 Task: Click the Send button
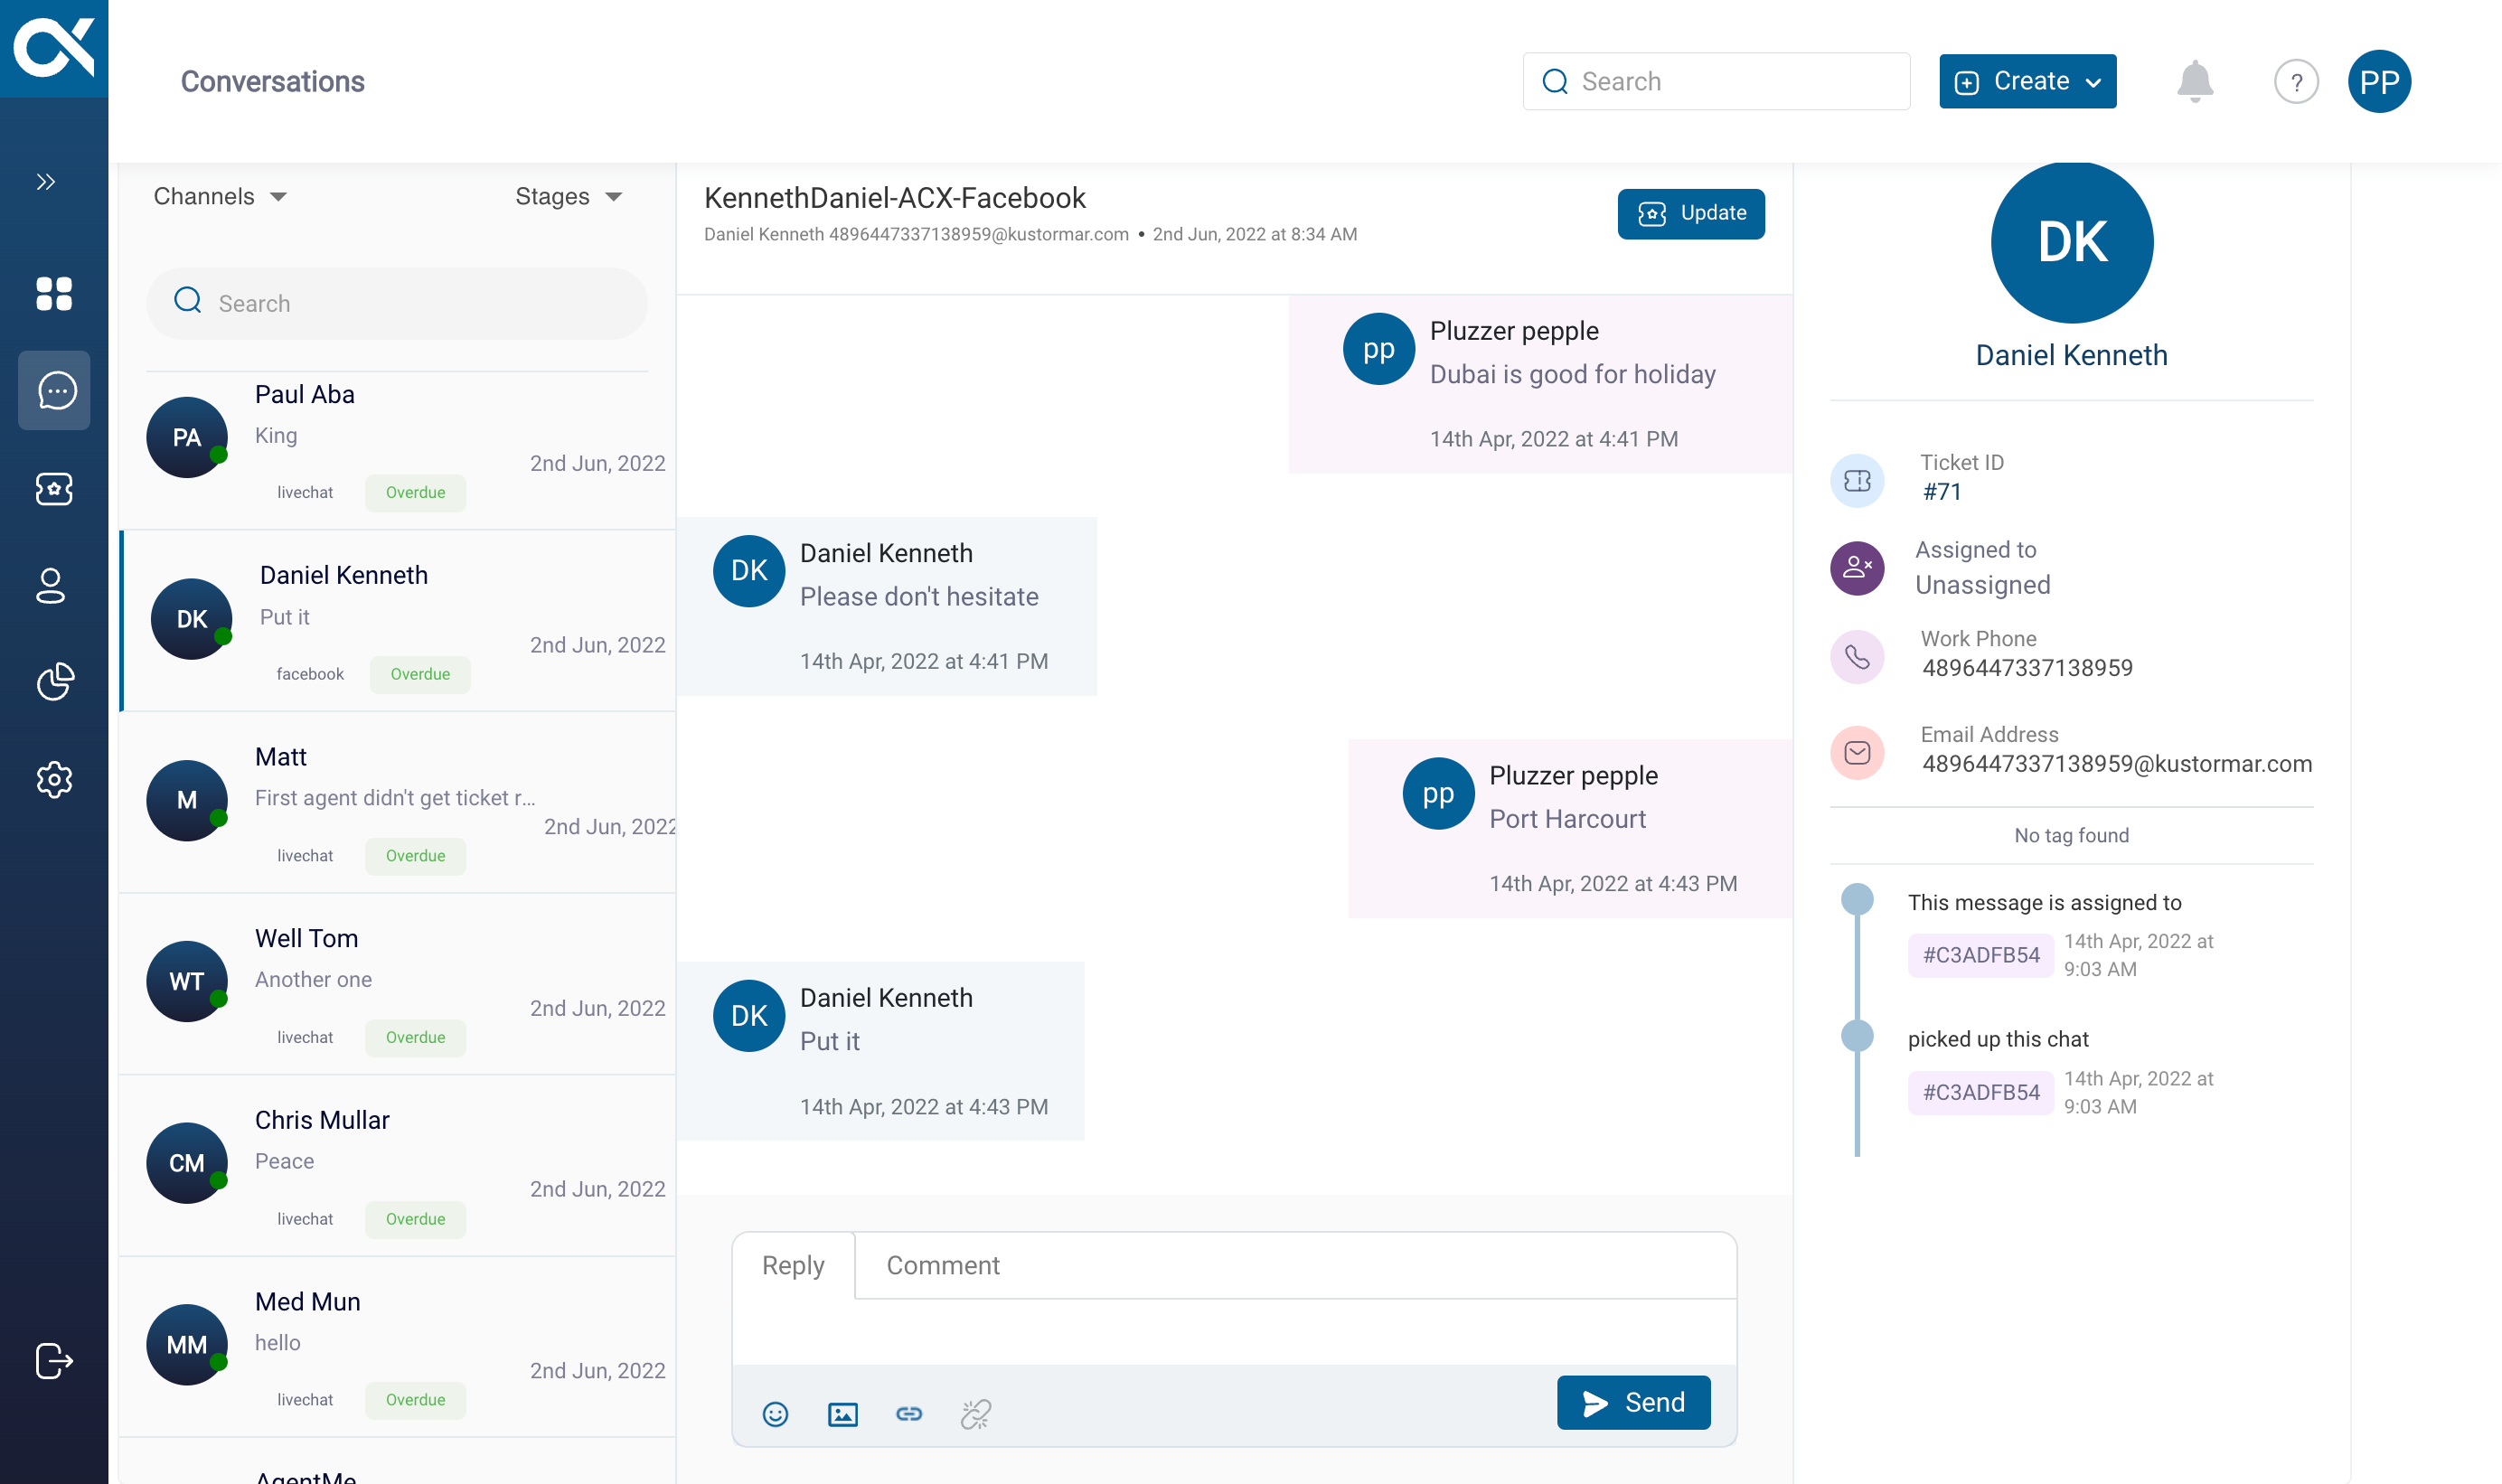coord(1633,1402)
